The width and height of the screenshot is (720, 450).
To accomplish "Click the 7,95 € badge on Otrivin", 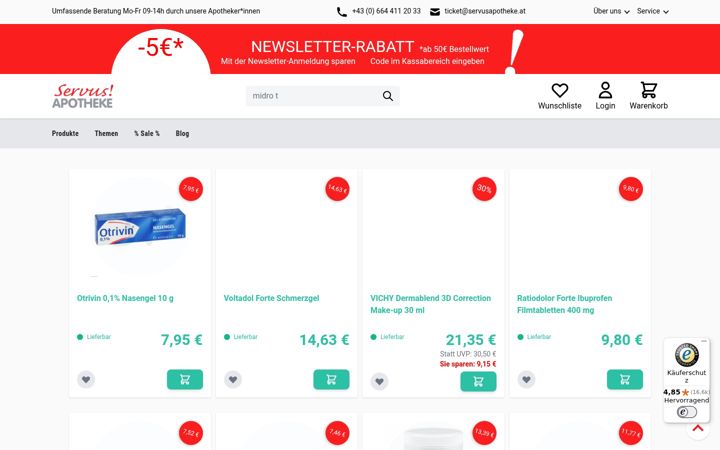I will coord(191,189).
